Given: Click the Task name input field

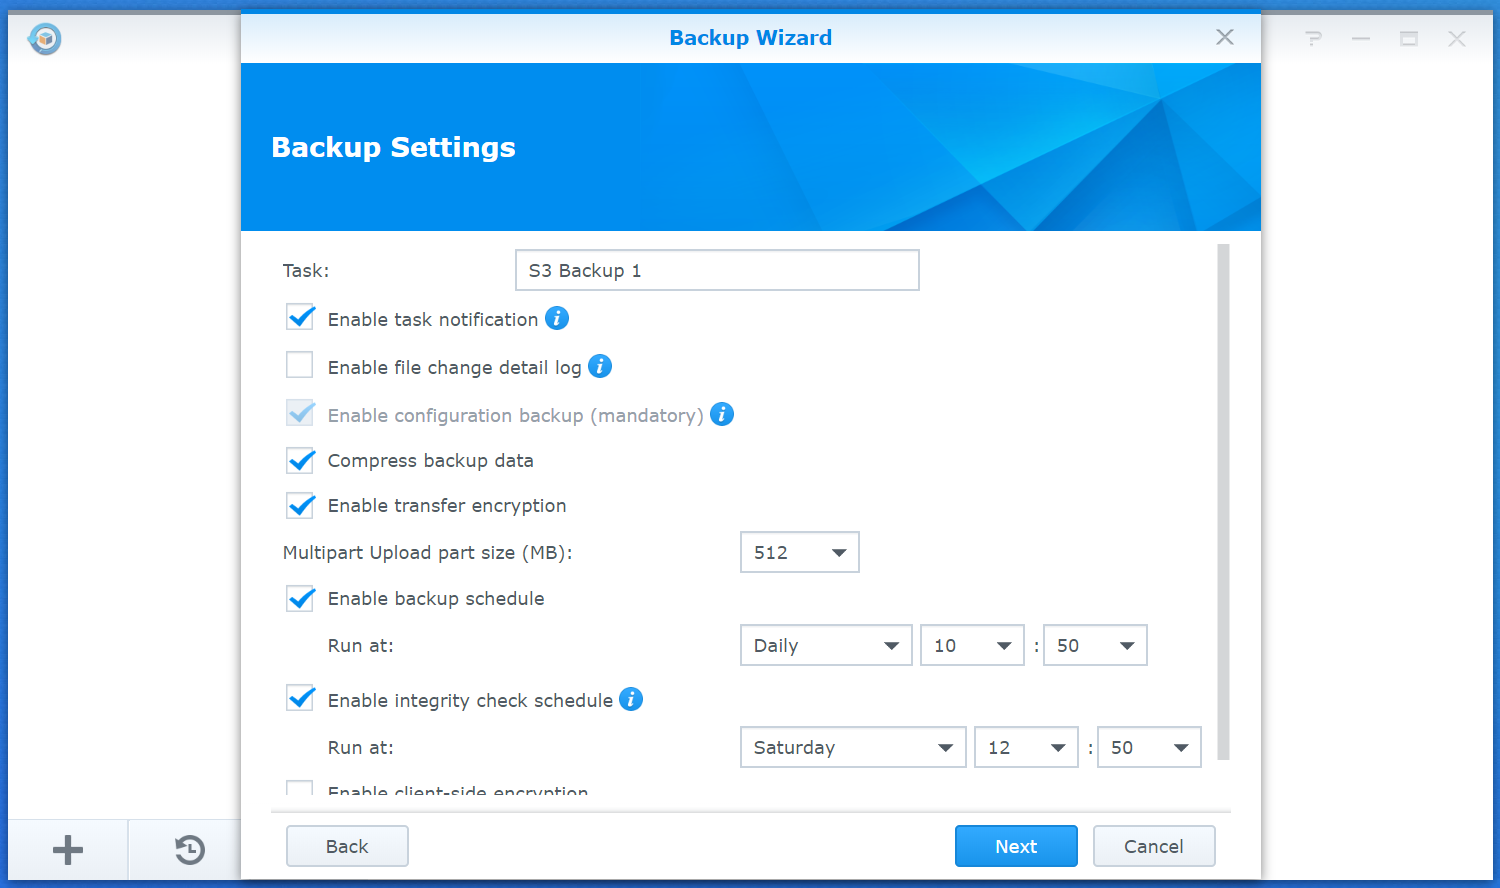Looking at the screenshot, I should point(717,270).
